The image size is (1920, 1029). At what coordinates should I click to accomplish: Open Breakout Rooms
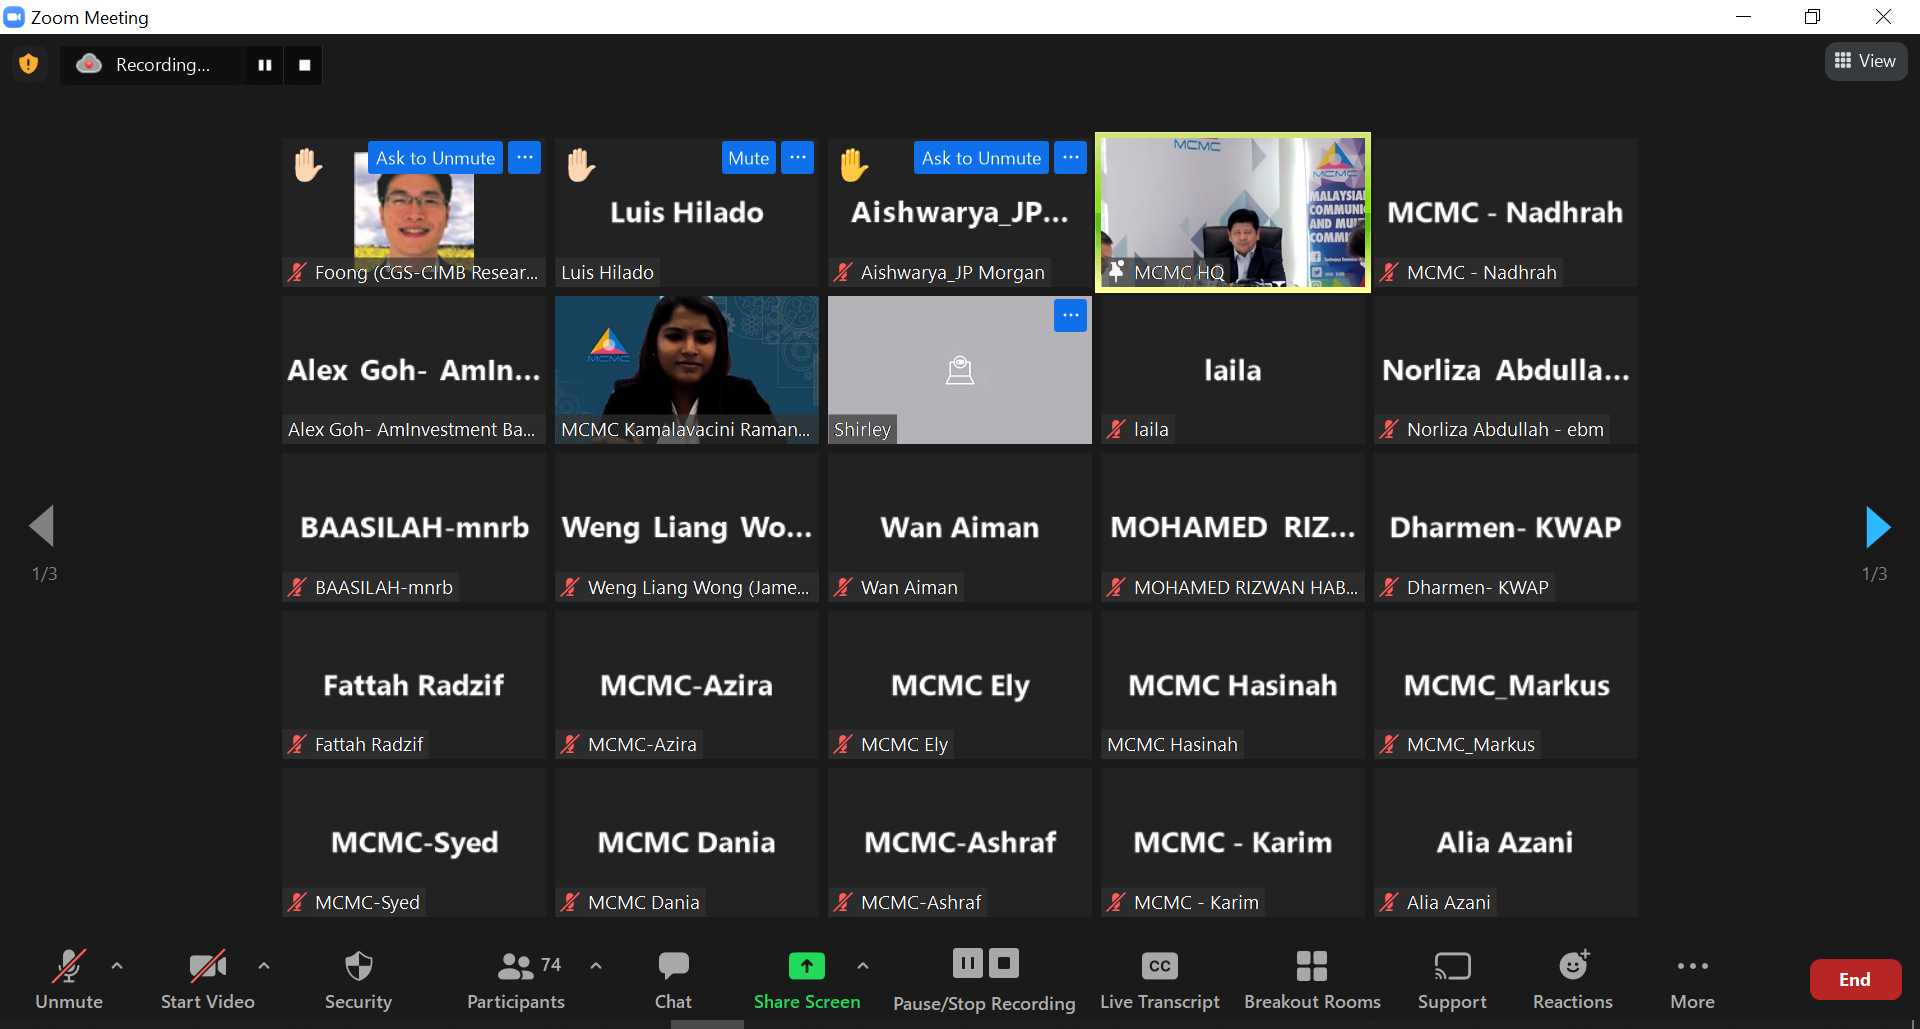[x=1312, y=980]
